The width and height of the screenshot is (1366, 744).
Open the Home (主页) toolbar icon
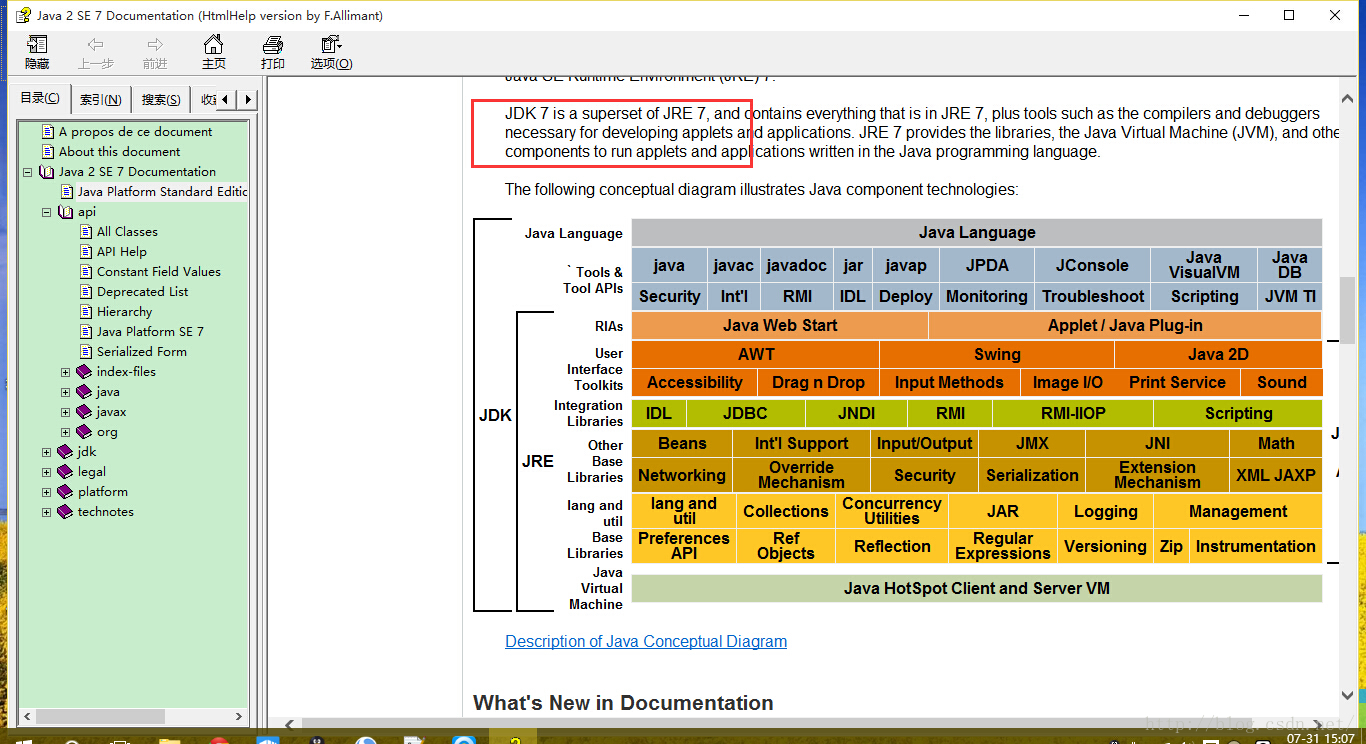click(213, 45)
